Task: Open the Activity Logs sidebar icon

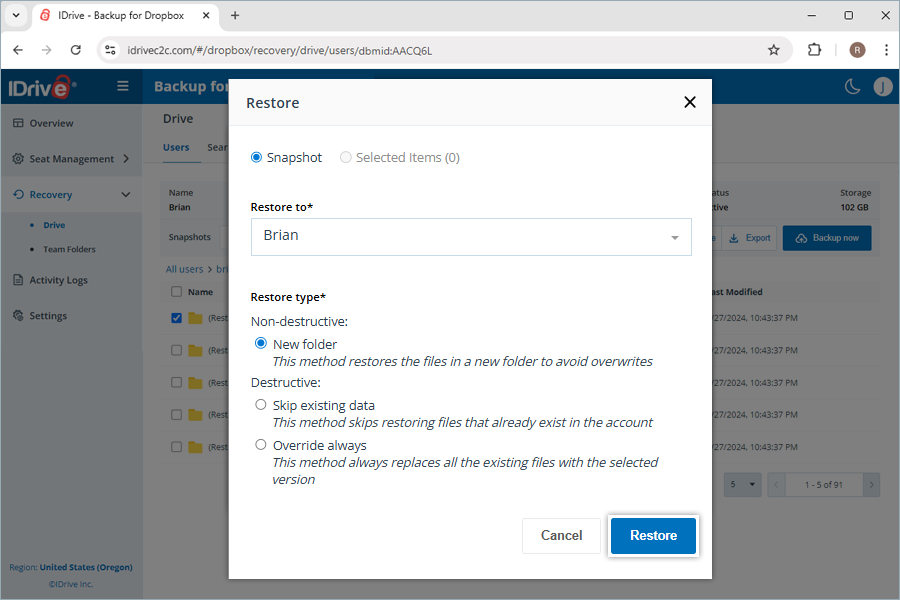Action: 17,279
